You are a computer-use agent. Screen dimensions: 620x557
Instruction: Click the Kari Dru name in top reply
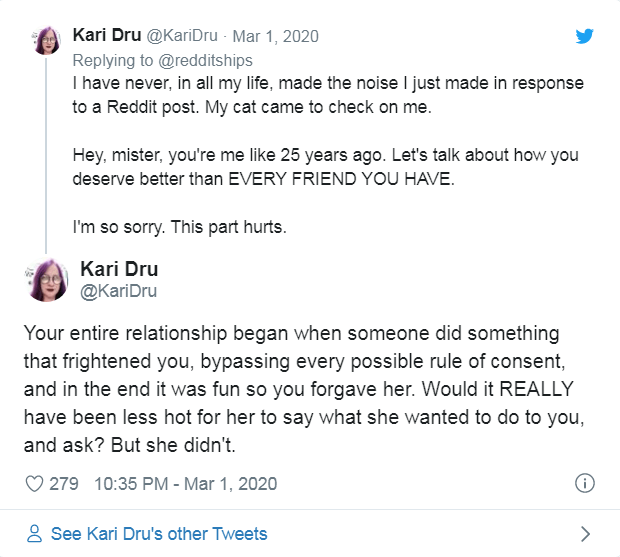107,35
